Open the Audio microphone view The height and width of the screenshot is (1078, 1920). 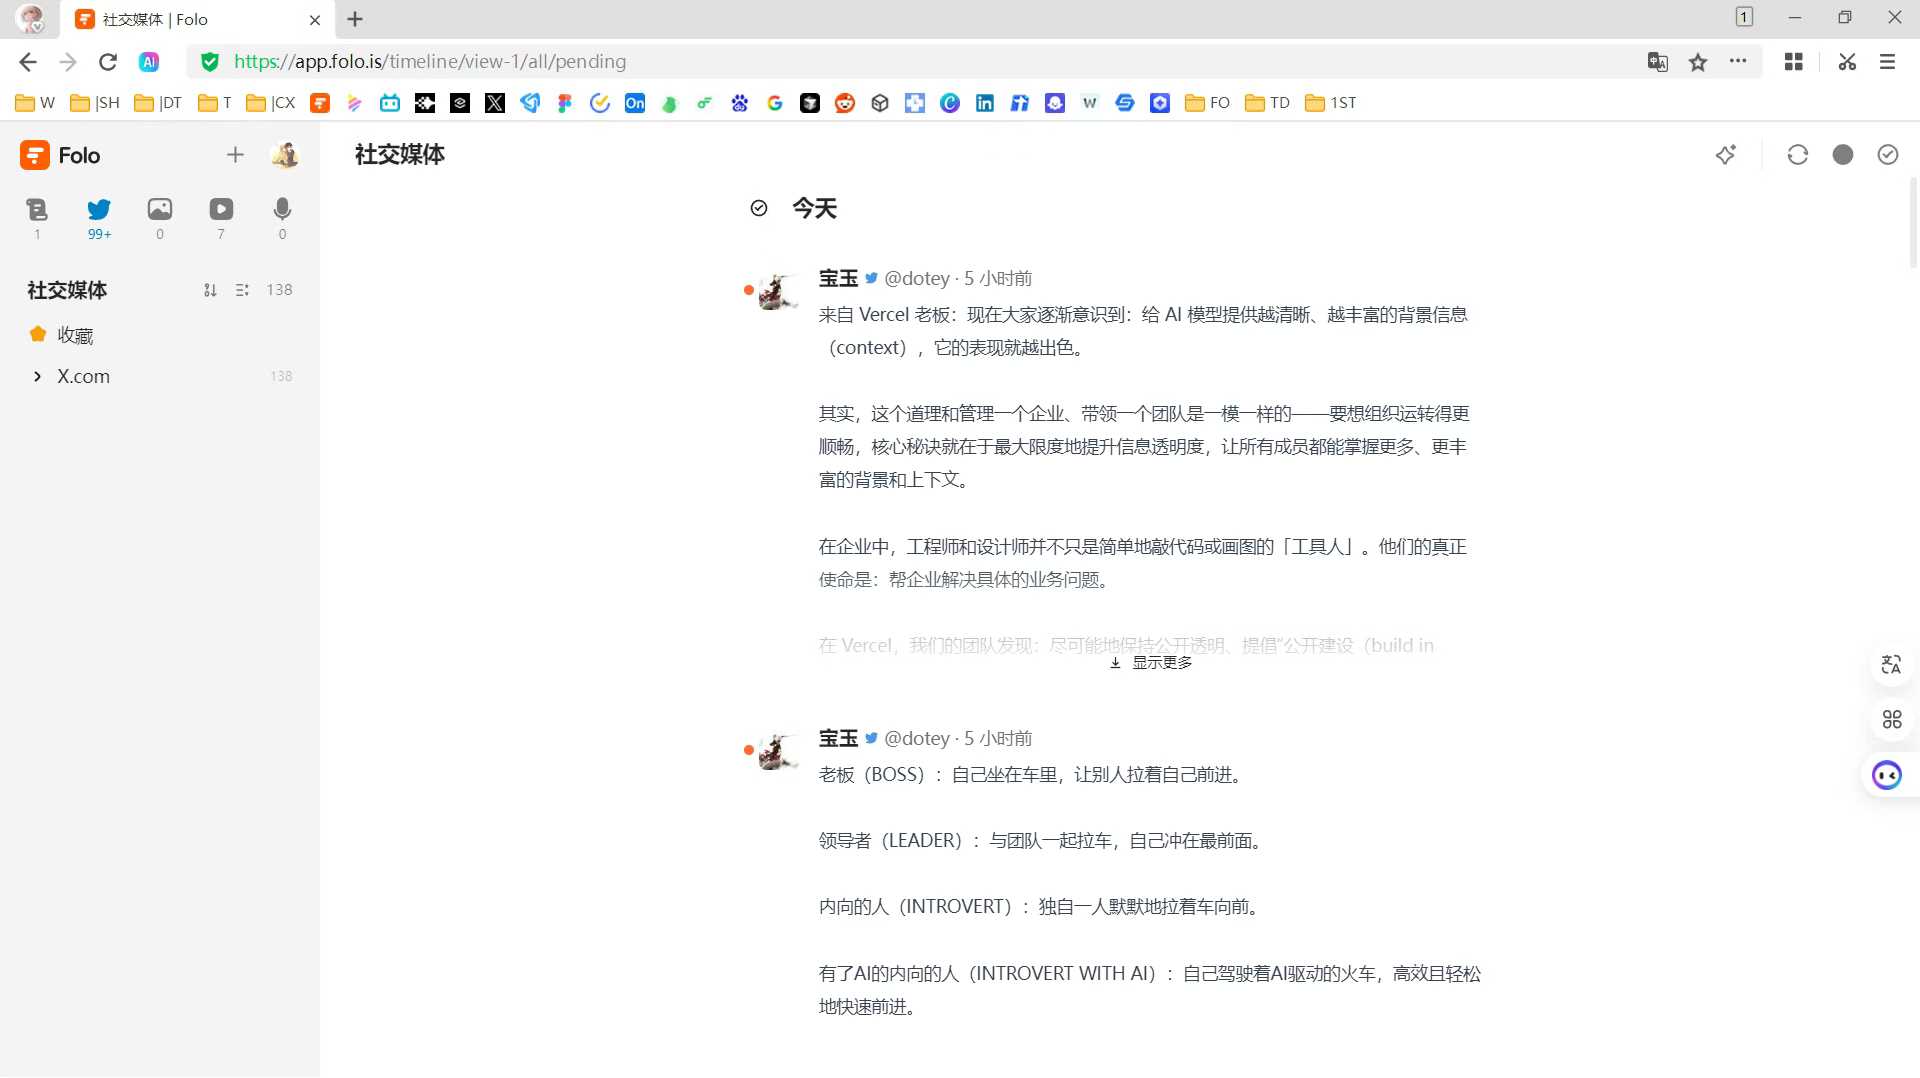tap(282, 210)
